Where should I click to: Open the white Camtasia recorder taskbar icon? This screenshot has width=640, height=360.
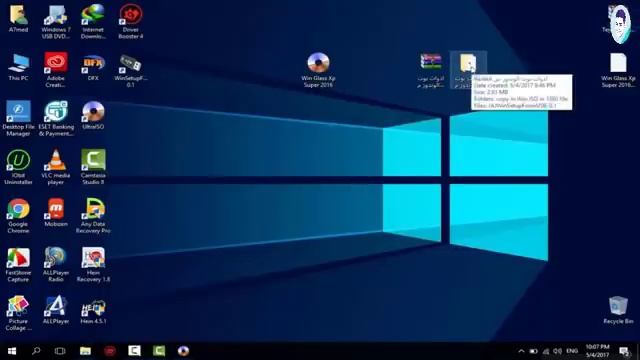click(134, 351)
